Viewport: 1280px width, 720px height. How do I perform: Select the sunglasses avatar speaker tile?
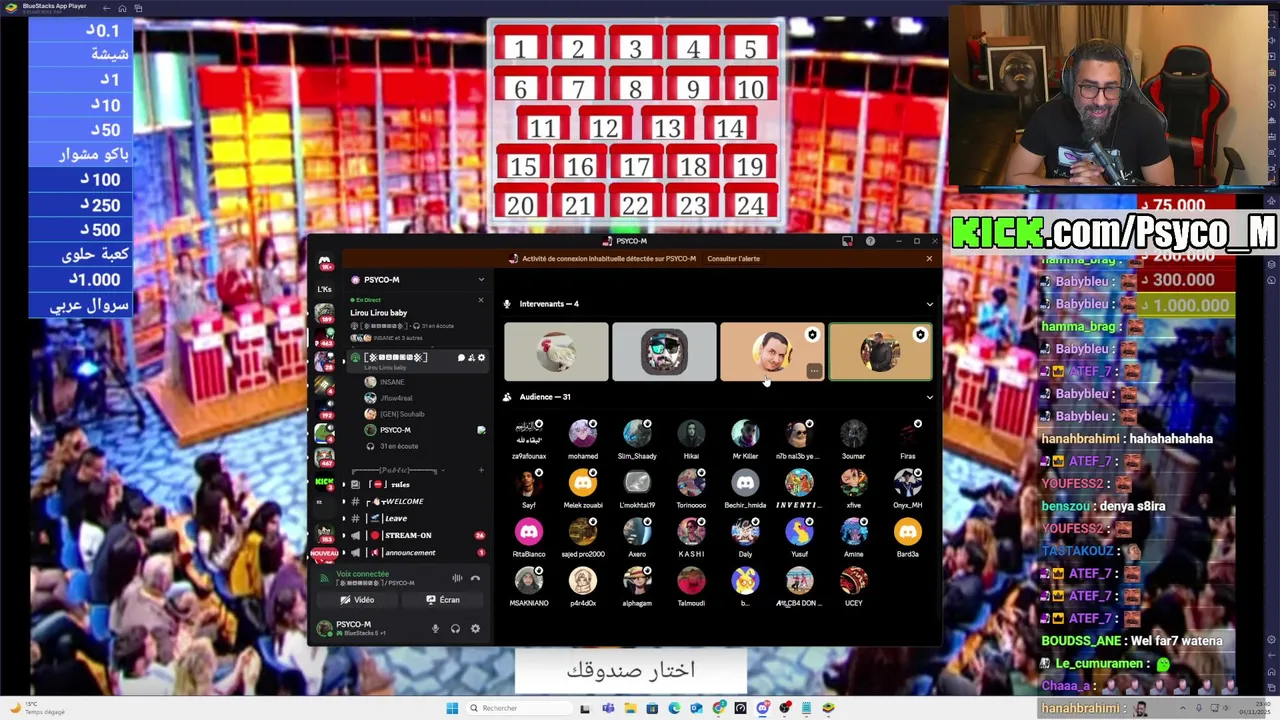pos(664,352)
